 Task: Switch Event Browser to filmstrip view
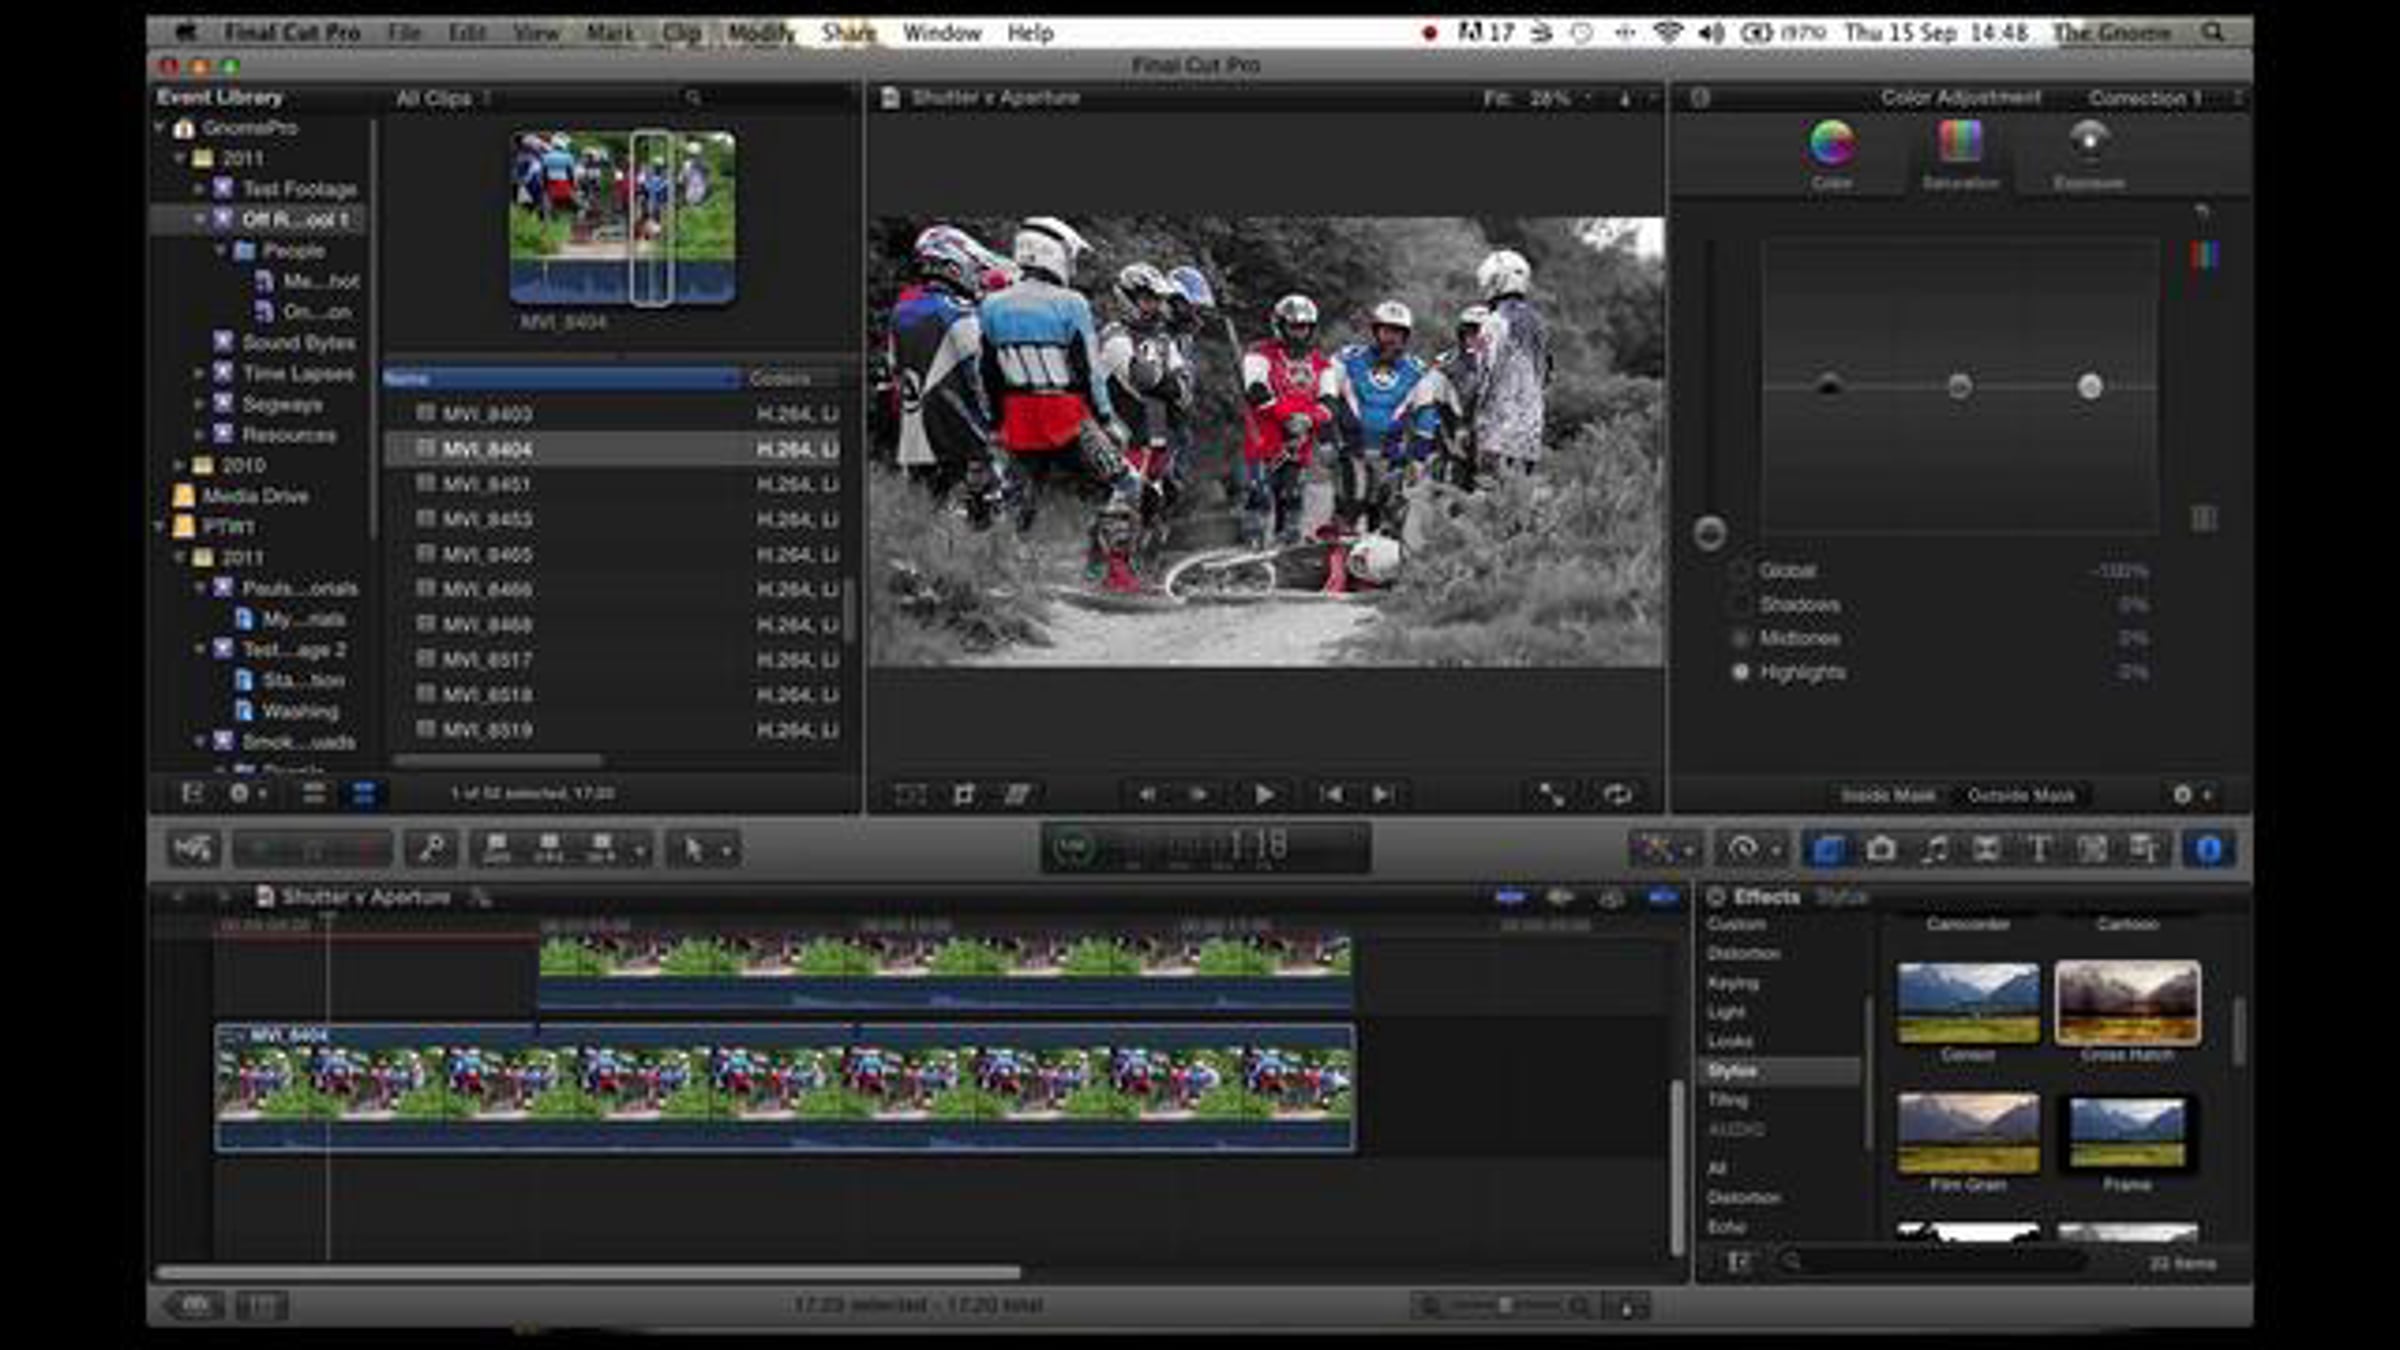tap(313, 794)
